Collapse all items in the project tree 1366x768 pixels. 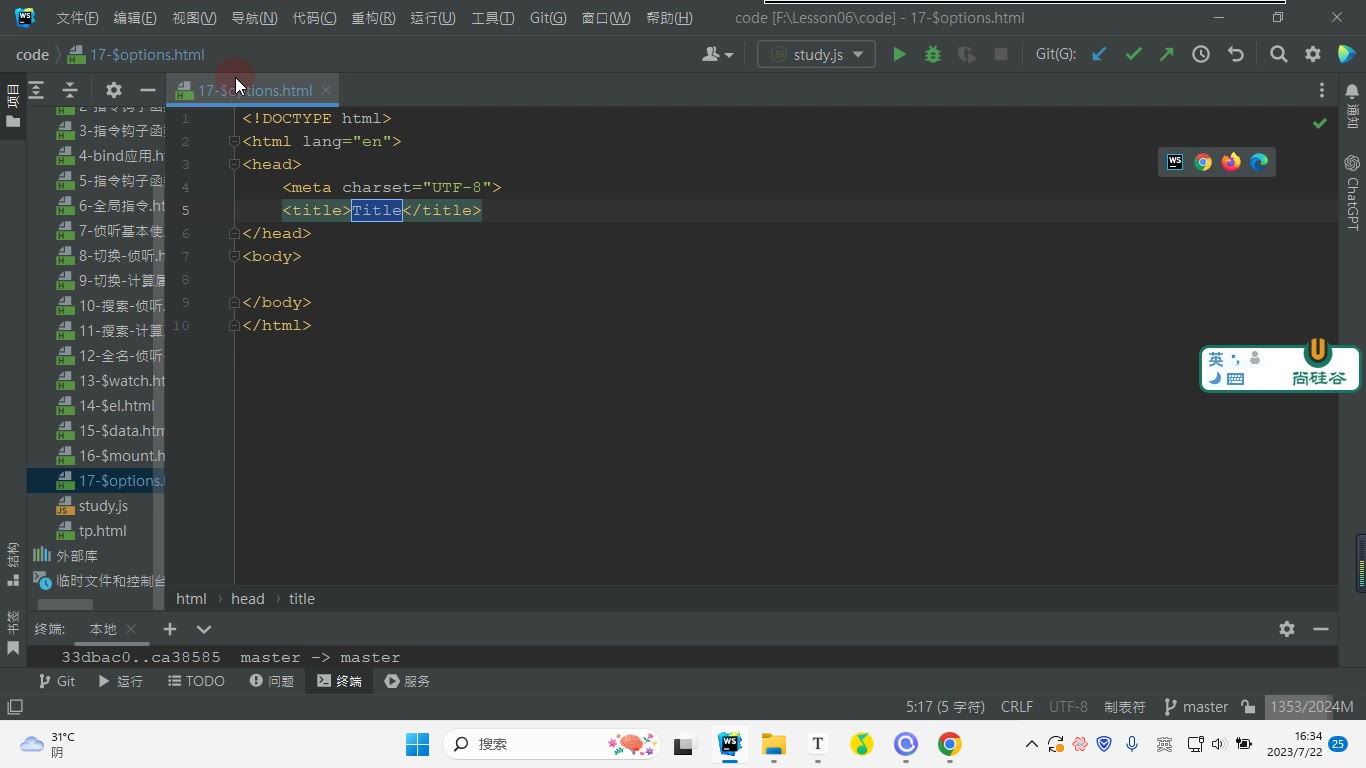(70, 90)
